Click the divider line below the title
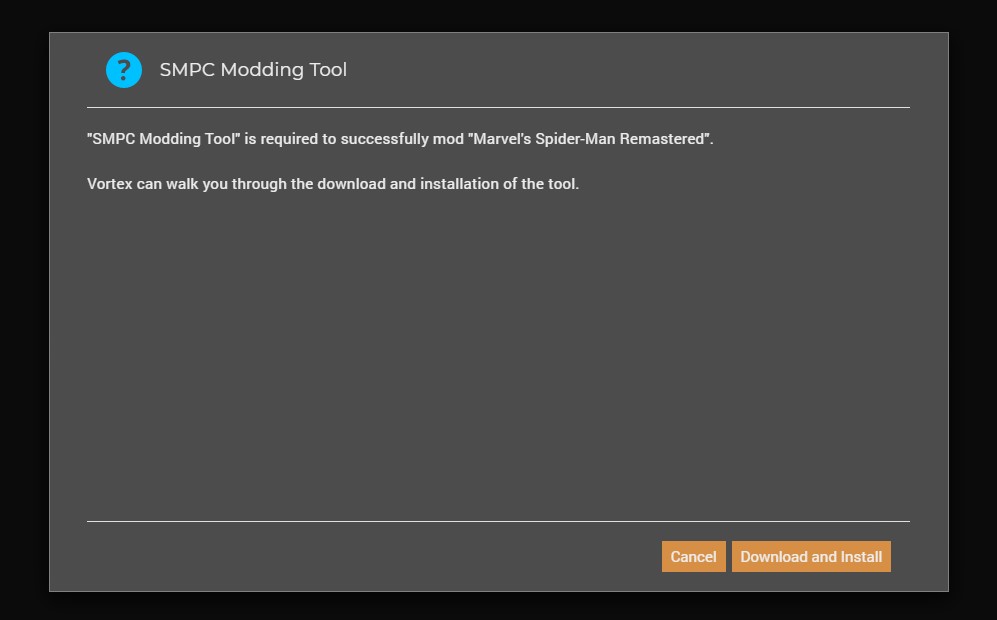The height and width of the screenshot is (620, 997). (x=499, y=103)
